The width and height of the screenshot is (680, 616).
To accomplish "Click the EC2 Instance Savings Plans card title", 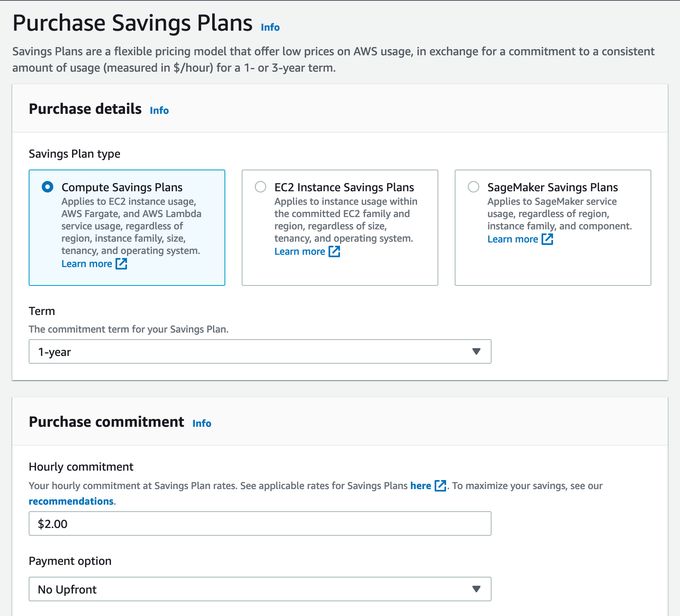I will click(x=344, y=187).
